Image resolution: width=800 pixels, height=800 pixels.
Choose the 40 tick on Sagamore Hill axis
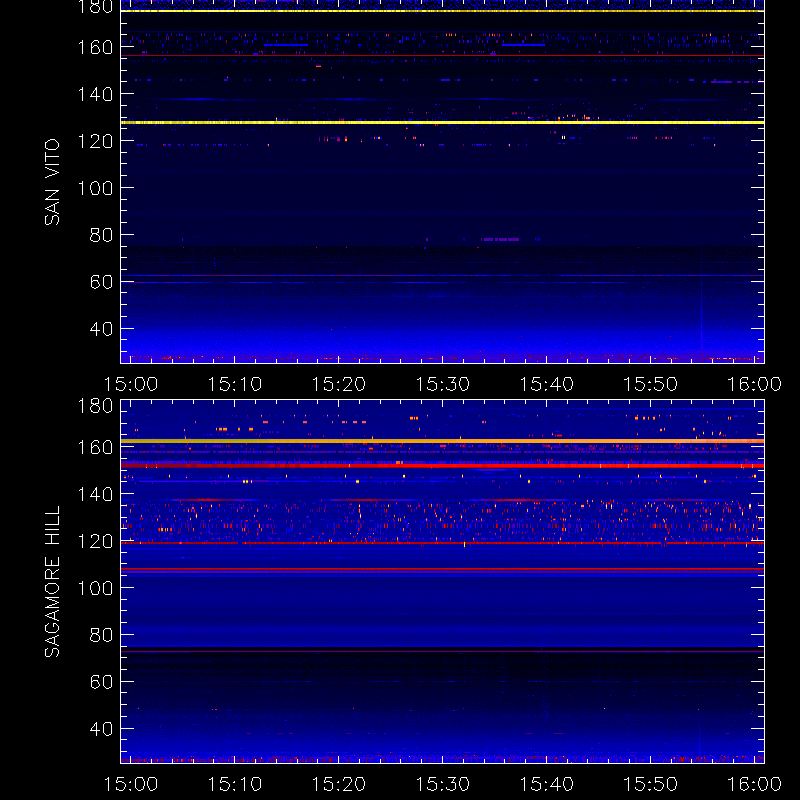tap(101, 729)
